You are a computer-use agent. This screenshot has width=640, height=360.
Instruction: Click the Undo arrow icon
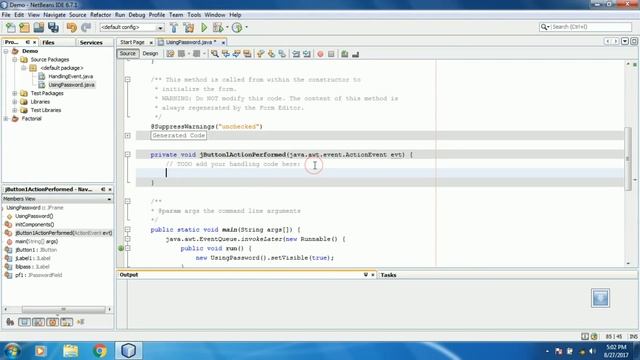(x=72, y=27)
